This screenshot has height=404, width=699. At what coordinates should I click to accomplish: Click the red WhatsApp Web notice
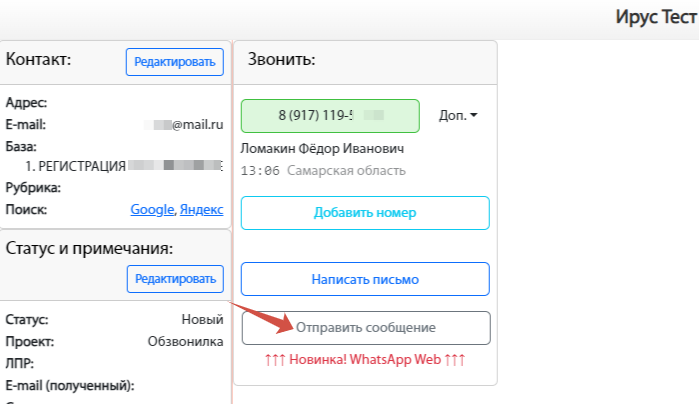click(x=365, y=358)
